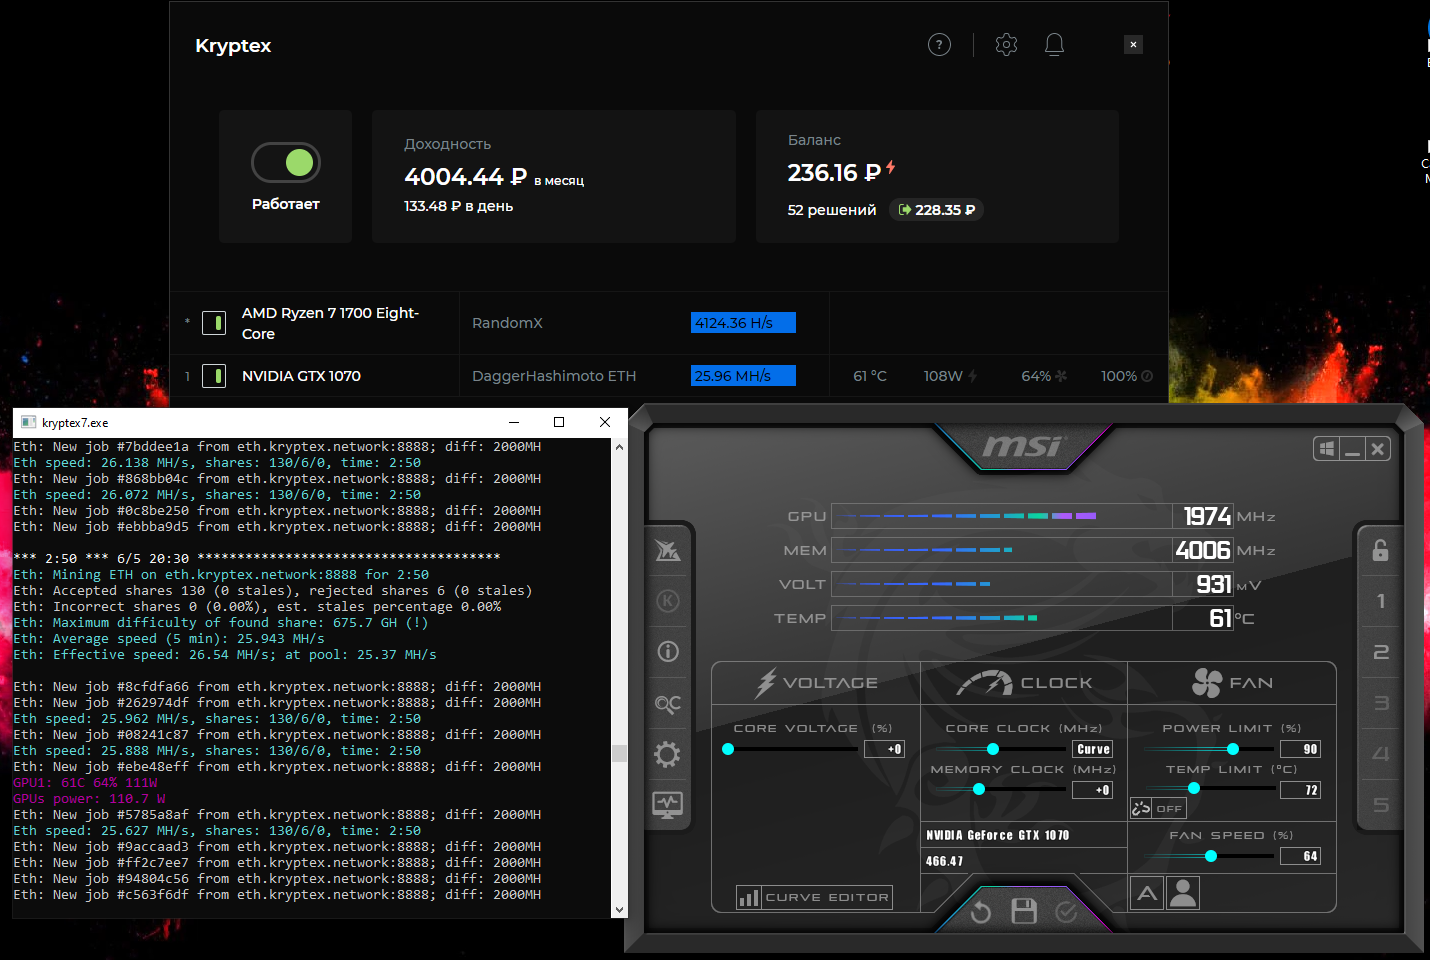Image resolution: width=1430 pixels, height=960 pixels.
Task: Click the kryptex7.exe title bar icon
Action: point(28,422)
